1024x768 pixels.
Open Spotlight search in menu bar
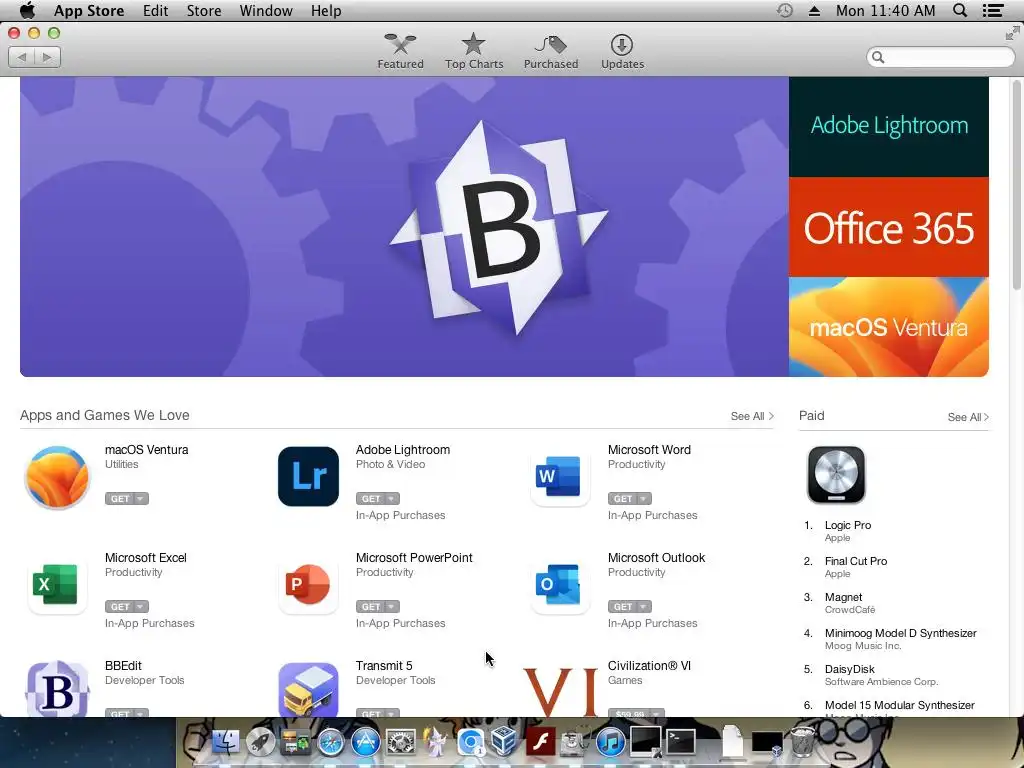point(960,10)
